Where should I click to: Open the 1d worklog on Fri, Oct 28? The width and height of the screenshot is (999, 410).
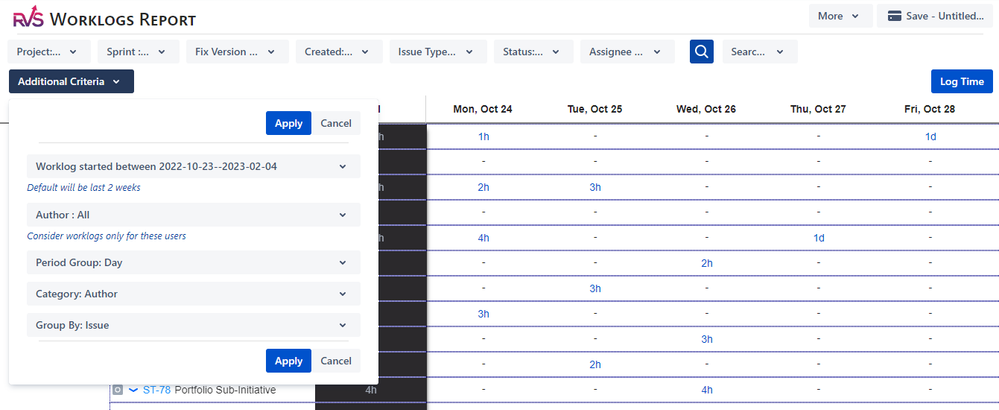coord(930,136)
